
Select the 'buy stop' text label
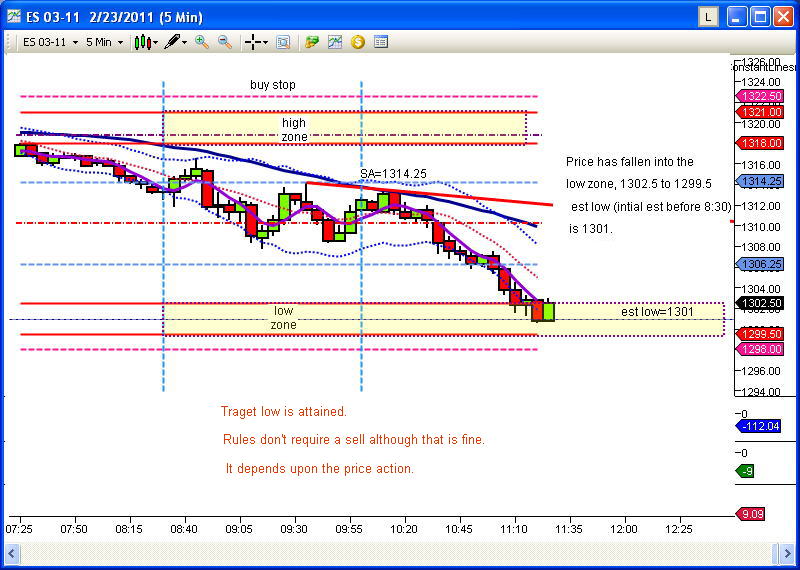(272, 85)
